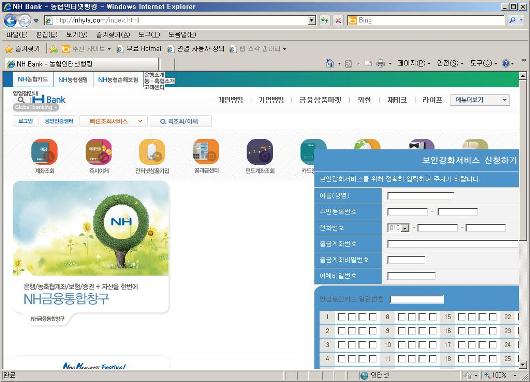Click the 출금계좌번호 input field
The image size is (530, 382).
tap(453, 244)
